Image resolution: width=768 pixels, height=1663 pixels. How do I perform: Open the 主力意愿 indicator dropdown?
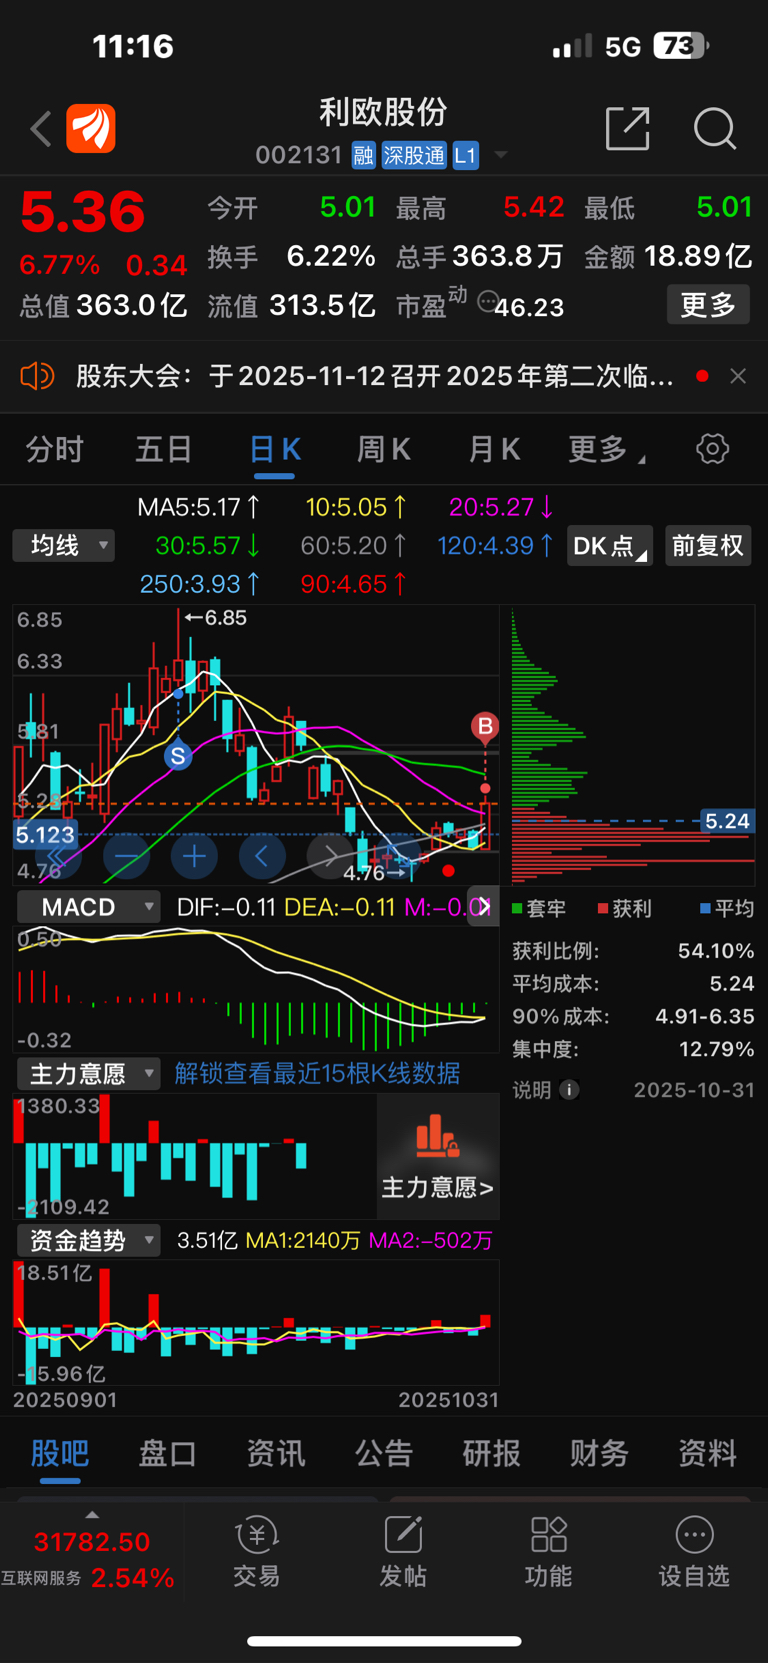tap(89, 1074)
